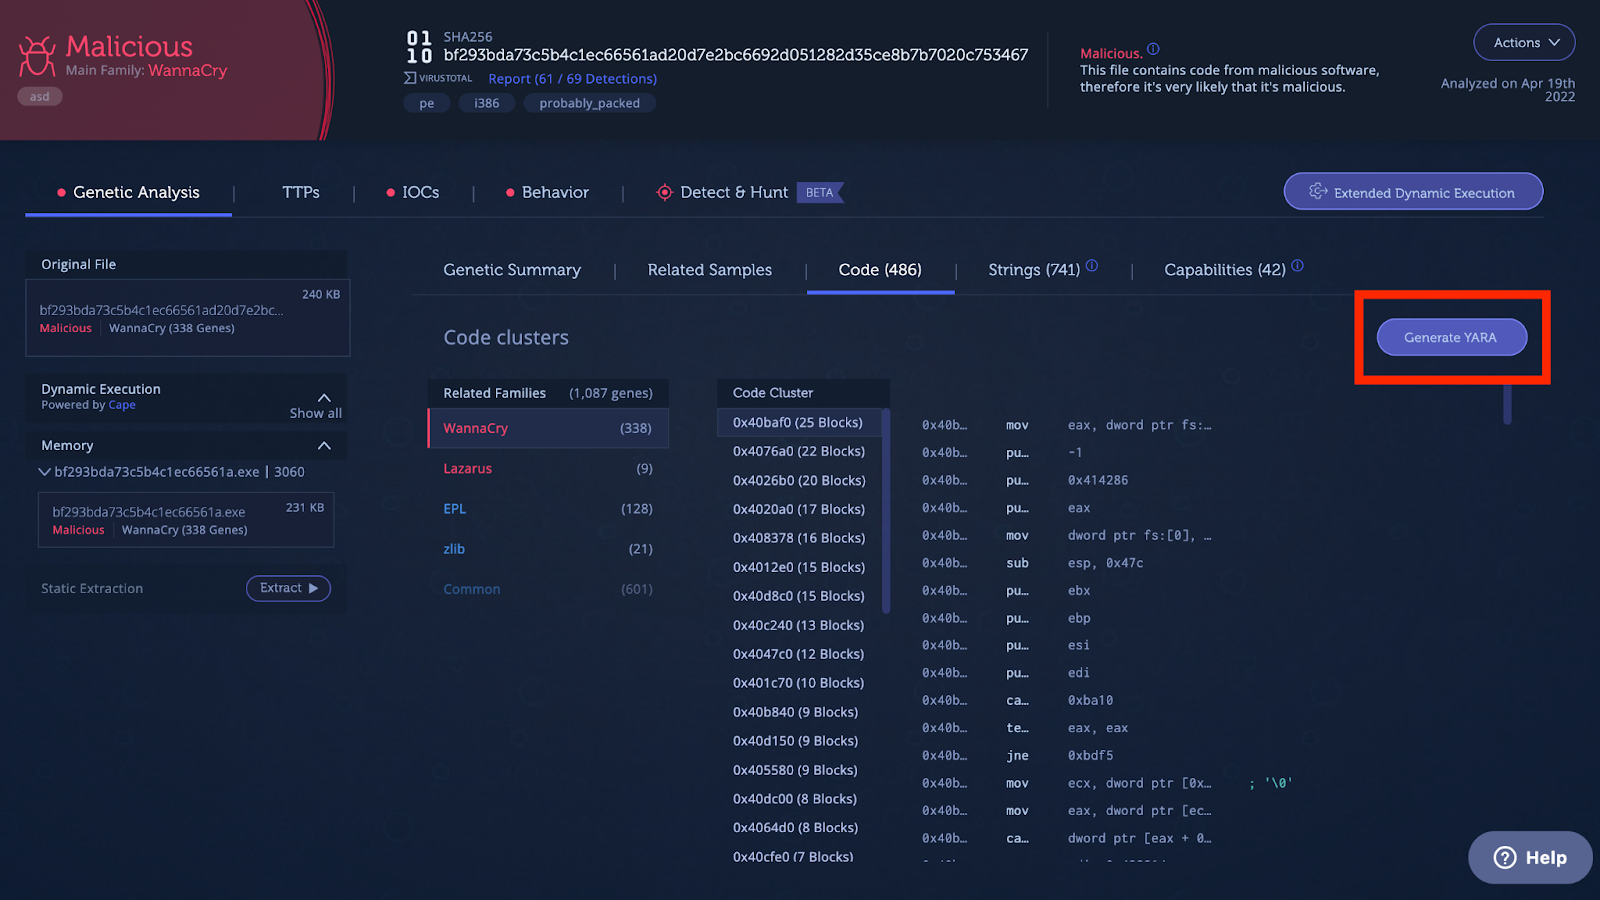The height and width of the screenshot is (900, 1600).
Task: Click the malicious bug icon
Action: [37, 56]
